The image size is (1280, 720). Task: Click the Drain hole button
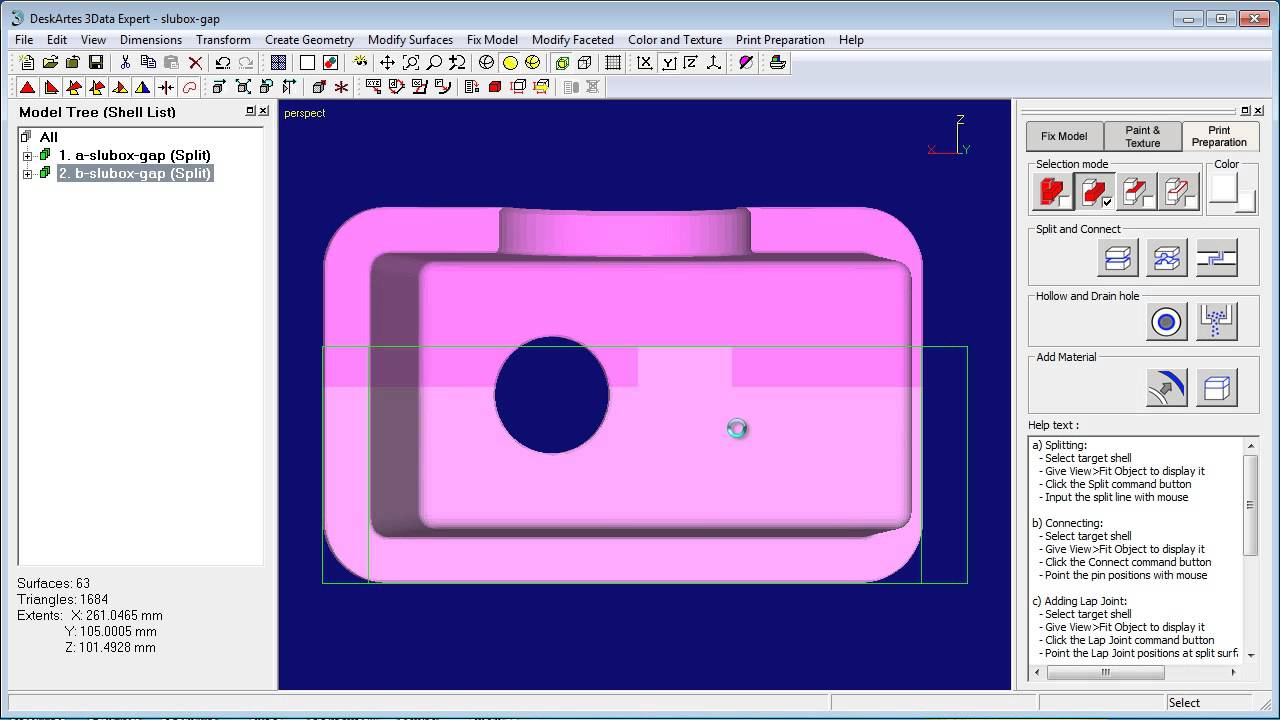click(x=1216, y=322)
